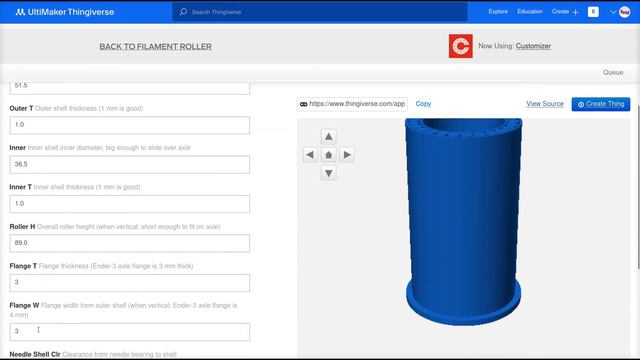Edit the Outer T value field

point(129,125)
